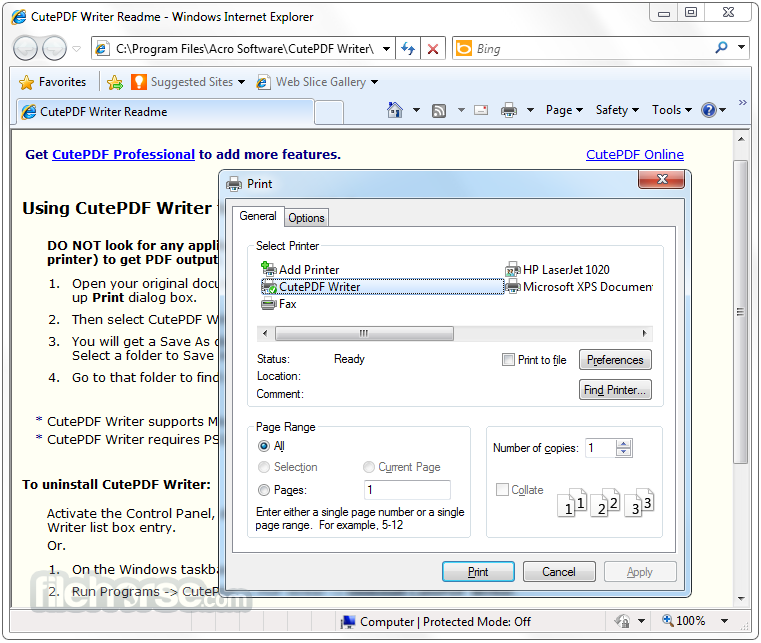Click the Read Mail envelope icon
This screenshot has height=643, width=761.
pyautogui.click(x=481, y=110)
